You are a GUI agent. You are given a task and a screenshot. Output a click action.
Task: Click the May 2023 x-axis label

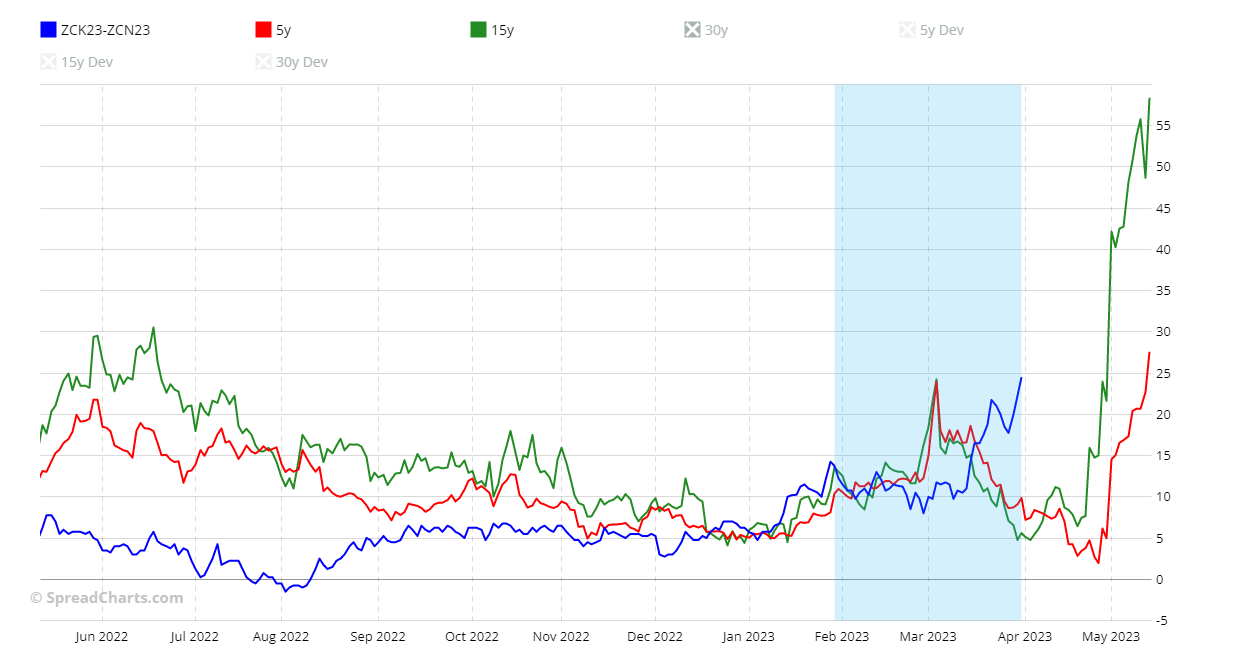point(1110,636)
